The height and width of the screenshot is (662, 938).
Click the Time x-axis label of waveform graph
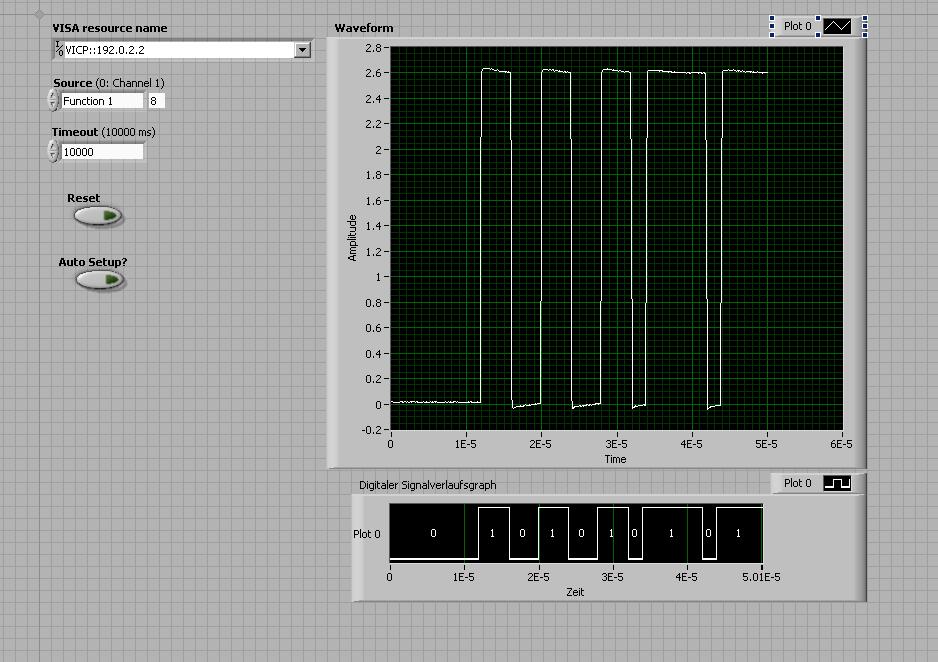tap(615, 459)
